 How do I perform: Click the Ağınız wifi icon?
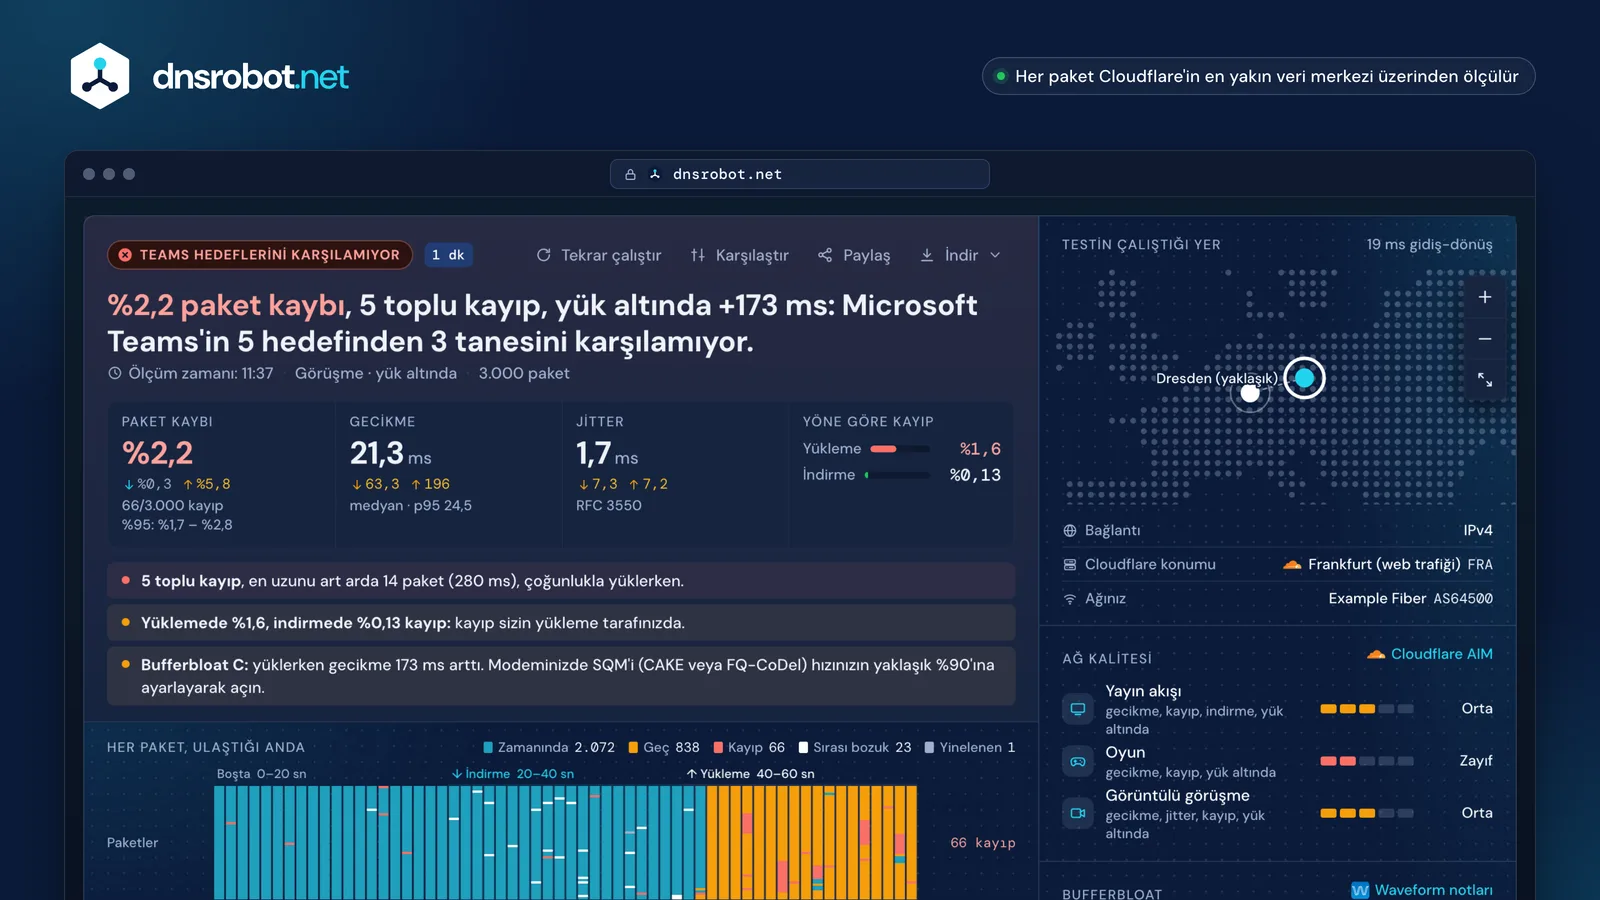(1070, 599)
